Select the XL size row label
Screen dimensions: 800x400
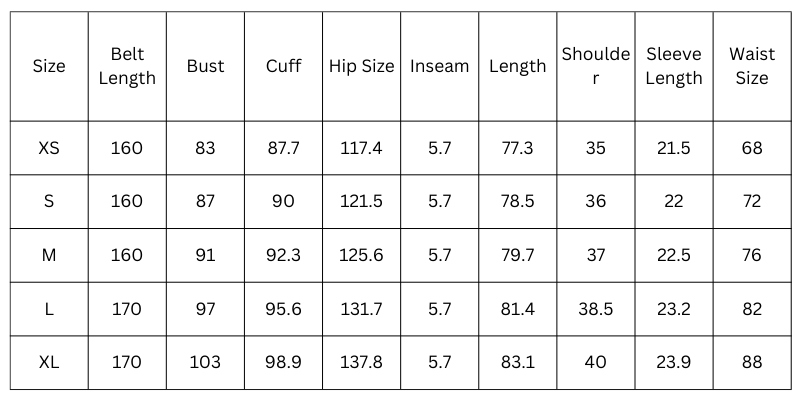[49, 362]
